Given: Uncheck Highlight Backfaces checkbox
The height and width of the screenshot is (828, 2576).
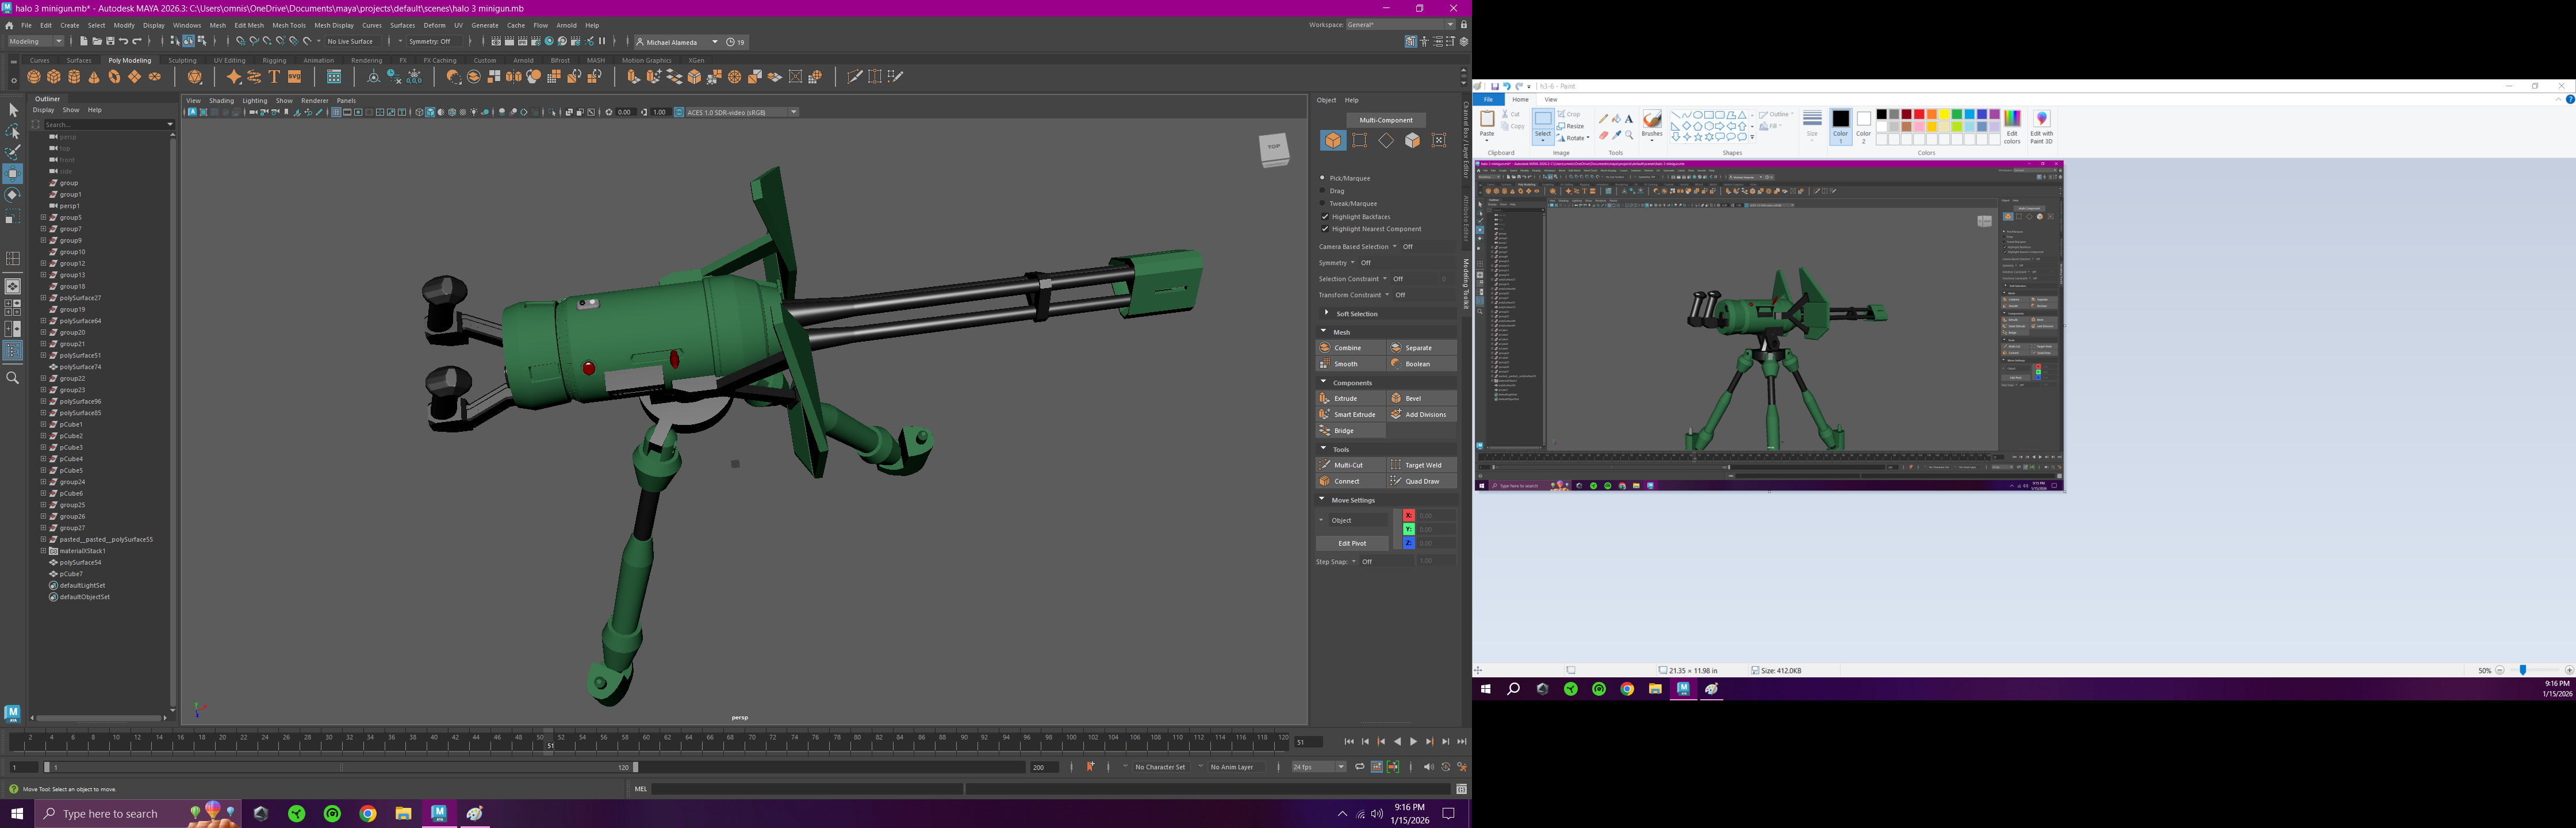Looking at the screenshot, I should (x=1325, y=216).
